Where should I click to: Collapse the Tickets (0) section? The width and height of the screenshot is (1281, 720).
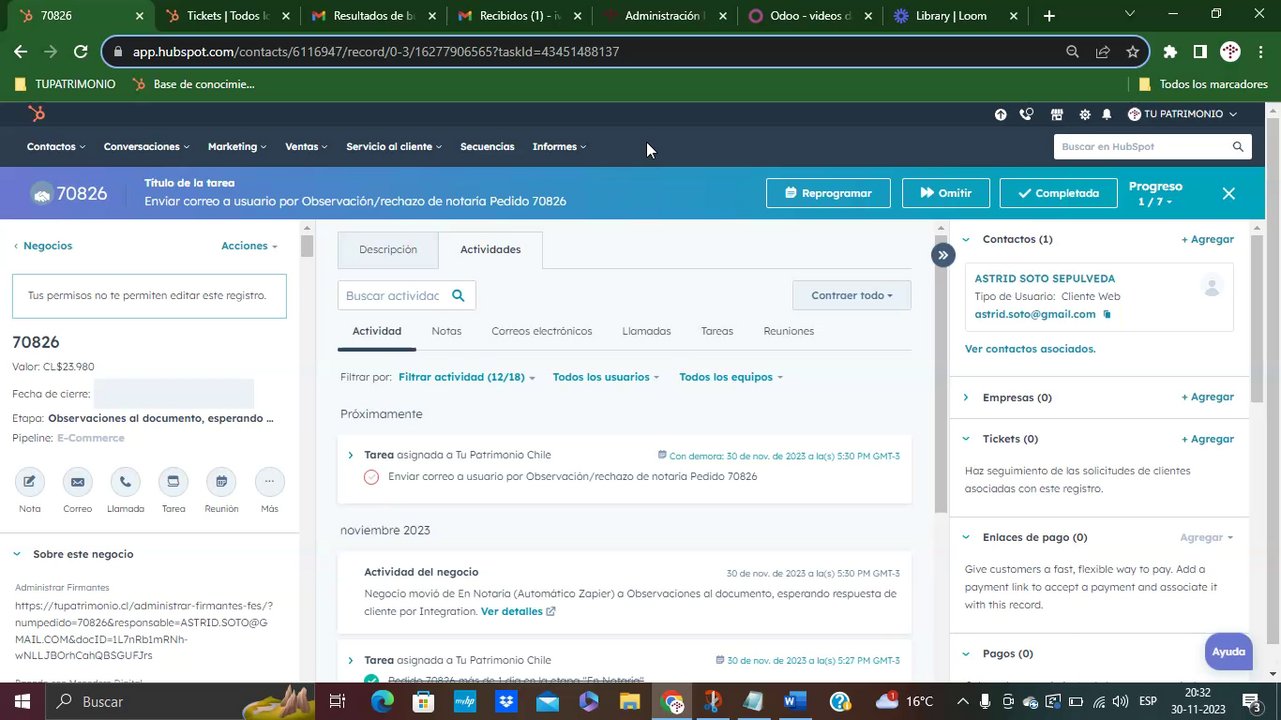[966, 439]
